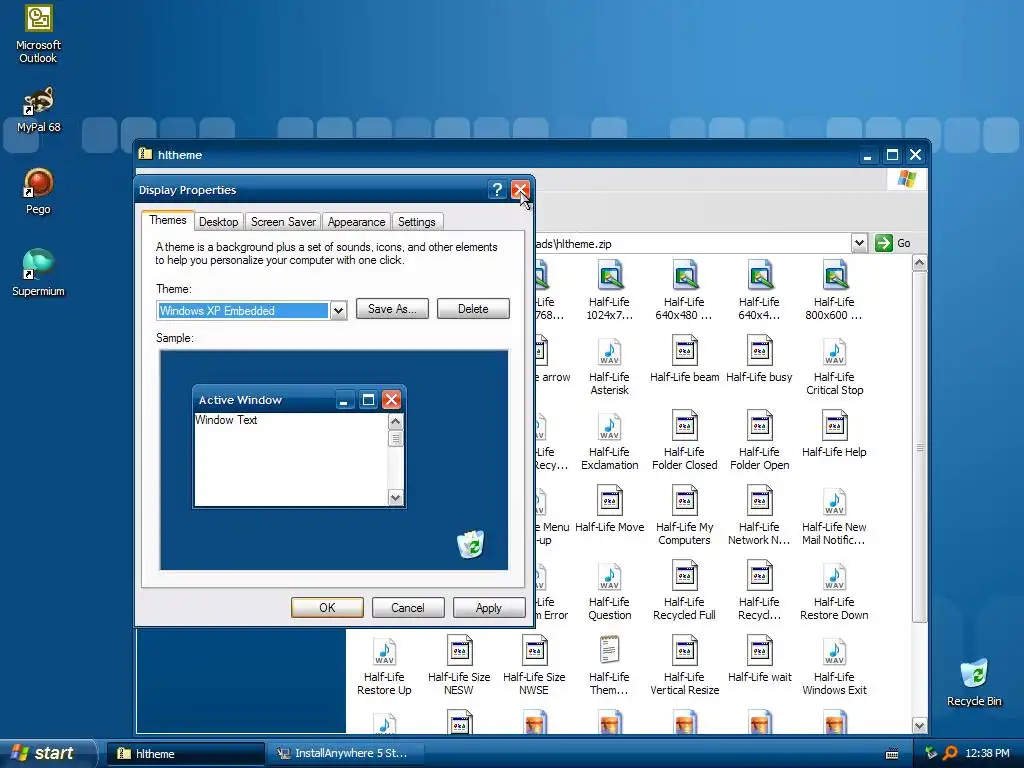Select the Half-Life Them... text file
Image resolution: width=1024 pixels, height=768 pixels.
[609, 666]
